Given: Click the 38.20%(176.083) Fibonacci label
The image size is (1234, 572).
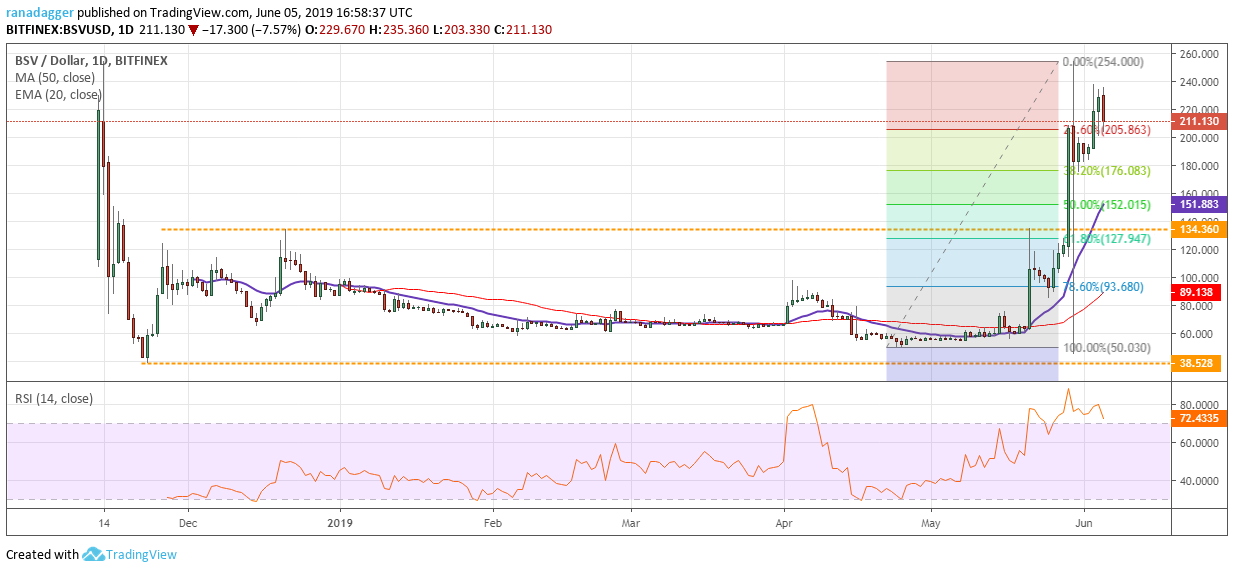Looking at the screenshot, I should point(1107,171).
